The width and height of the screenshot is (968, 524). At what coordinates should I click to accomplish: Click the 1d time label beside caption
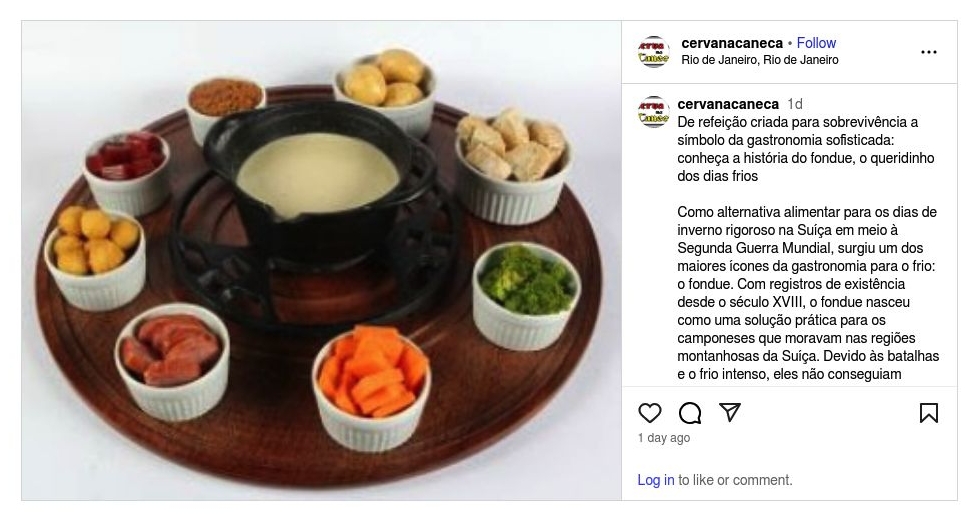pyautogui.click(x=795, y=104)
